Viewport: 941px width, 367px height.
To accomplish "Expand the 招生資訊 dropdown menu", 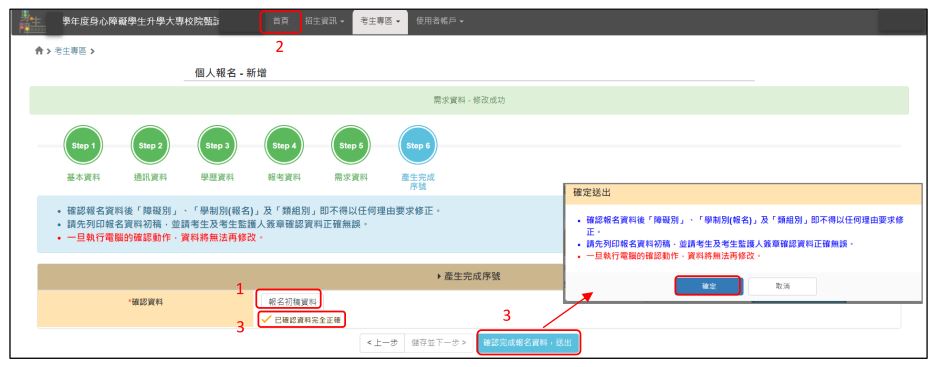I will tap(324, 21).
